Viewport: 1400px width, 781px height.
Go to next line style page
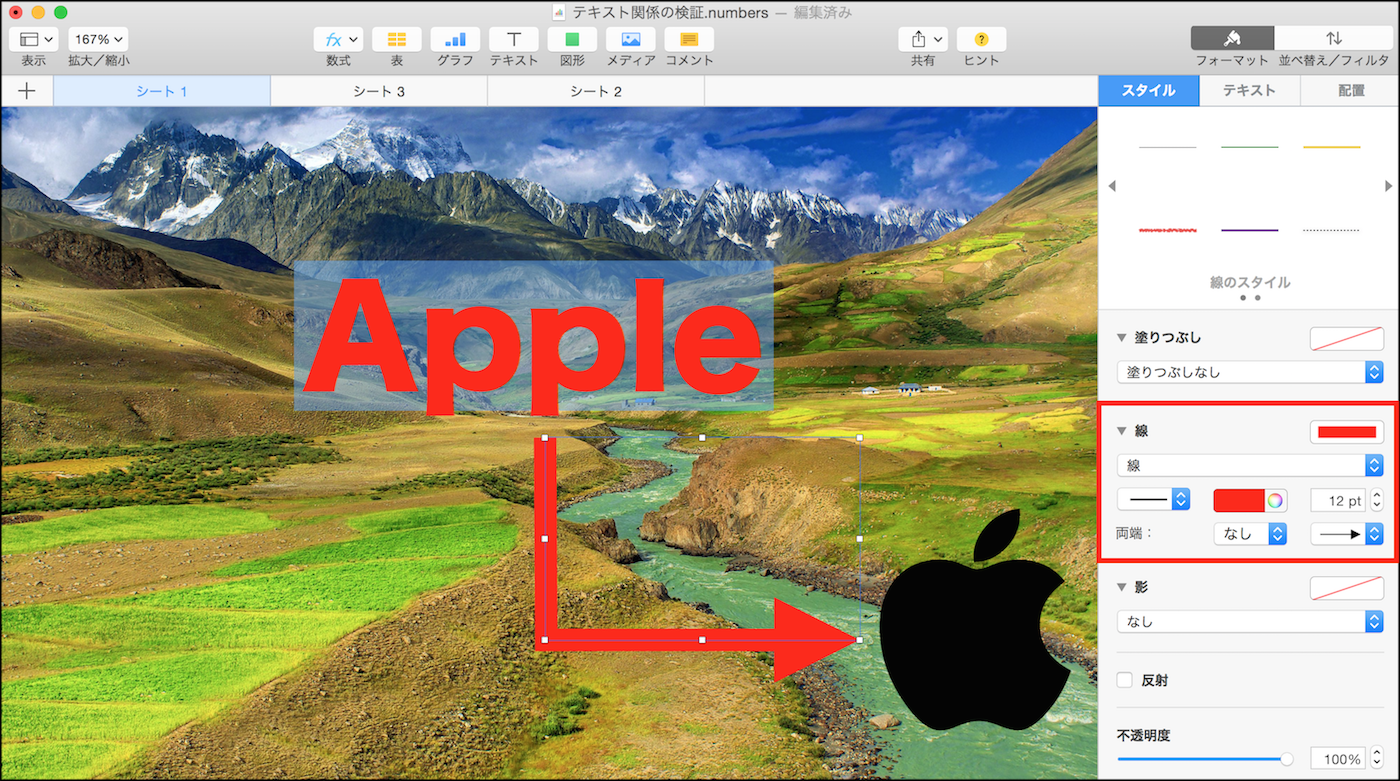[1388, 186]
